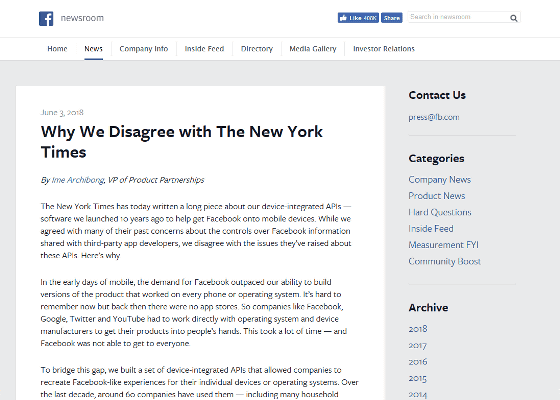
Task: Click the search magnifier icon
Action: point(514,18)
